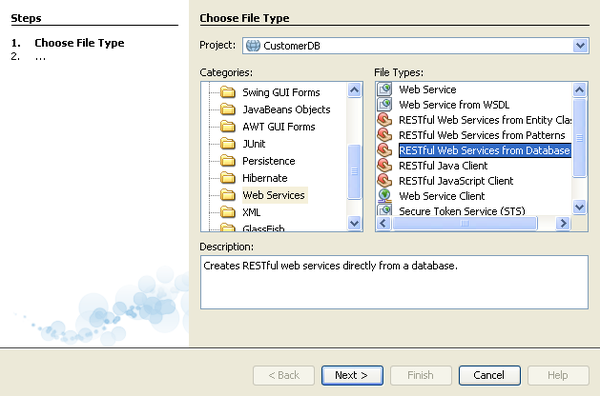This screenshot has height=396, width=600.
Task: Select AWT GUI Forms category
Action: (x=279, y=127)
